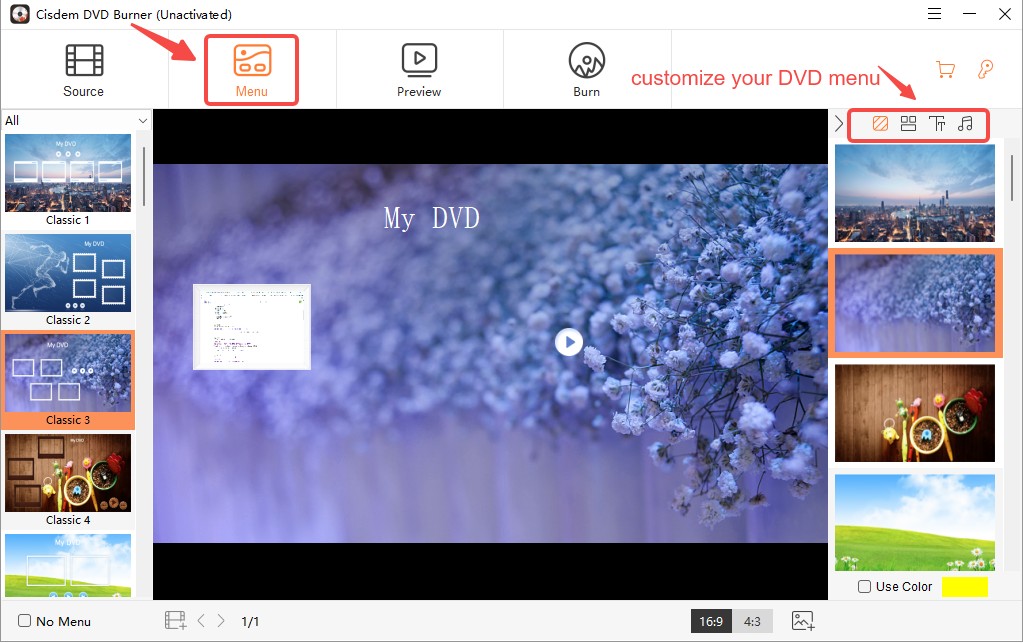The width and height of the screenshot is (1023, 643).
Task: Open the frame layout customization icon
Action: point(908,124)
